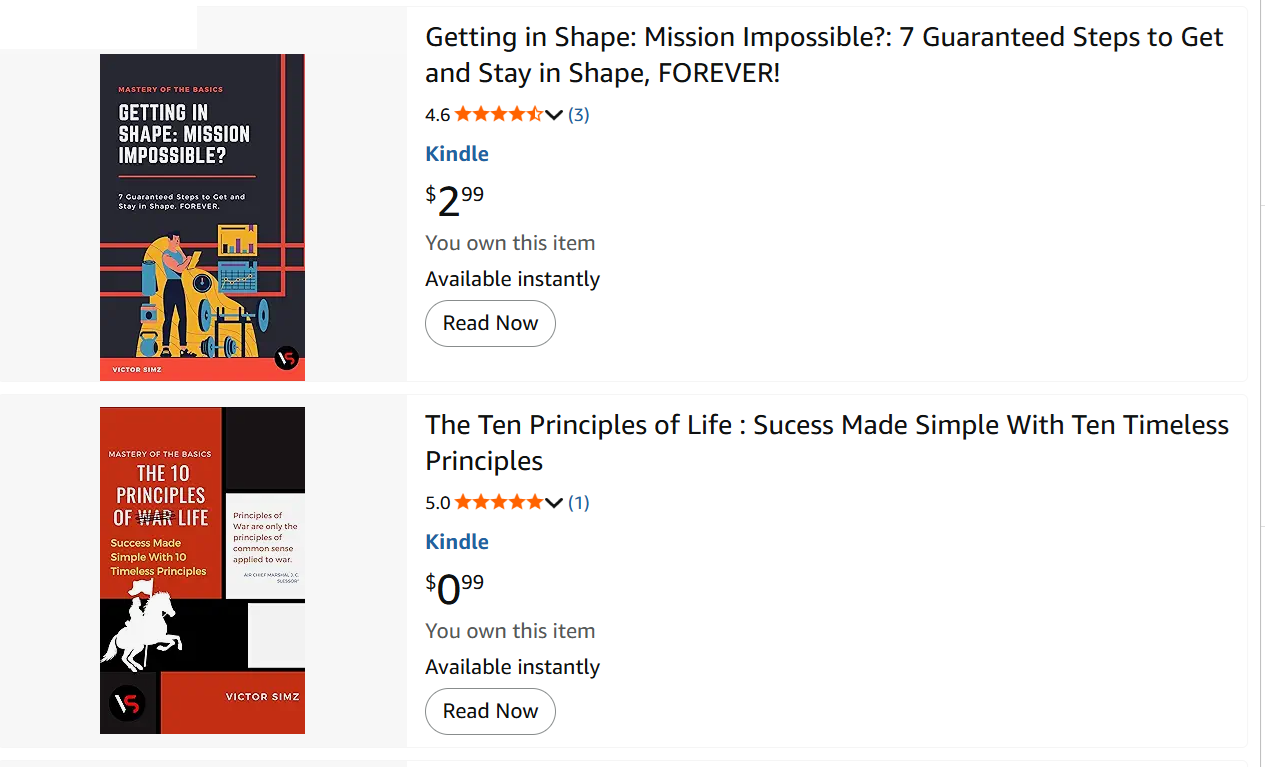The width and height of the screenshot is (1265, 767).
Task: Click the $0.99 price
Action: pyautogui.click(x=455, y=588)
